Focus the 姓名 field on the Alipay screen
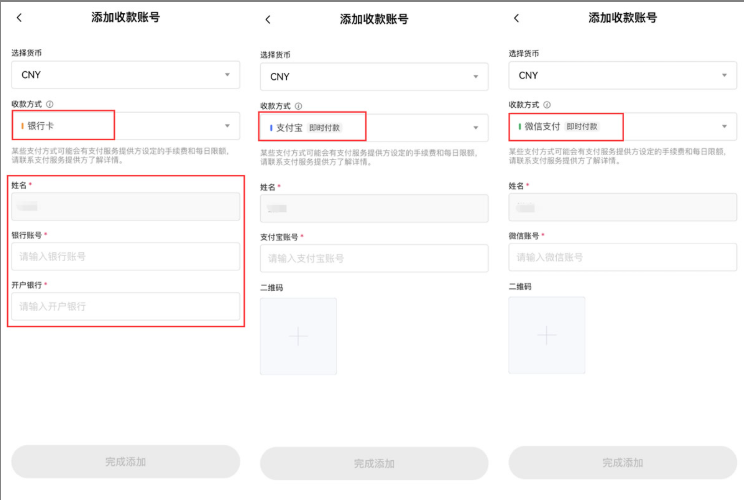Screen dimensions: 744x500 [x=374, y=208]
